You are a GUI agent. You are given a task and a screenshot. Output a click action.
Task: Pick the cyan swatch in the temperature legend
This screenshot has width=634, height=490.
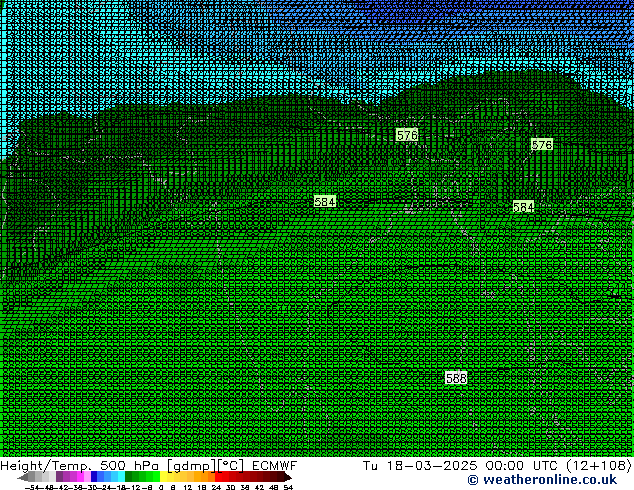coord(121,477)
